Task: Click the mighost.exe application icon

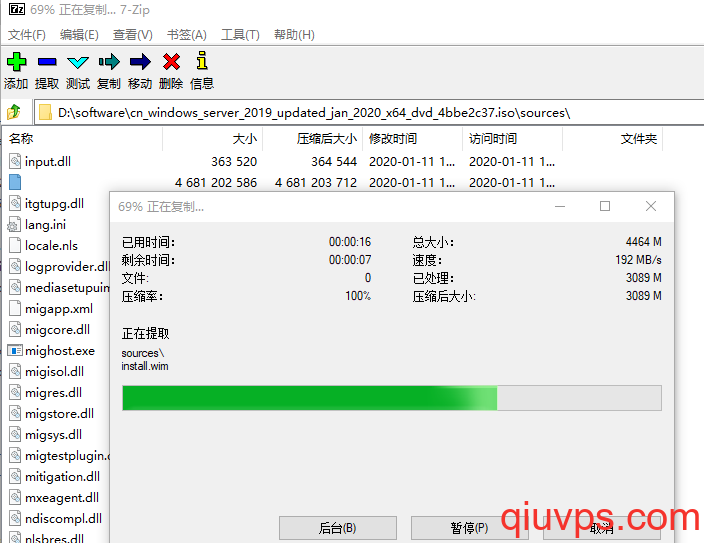Action: pos(15,351)
